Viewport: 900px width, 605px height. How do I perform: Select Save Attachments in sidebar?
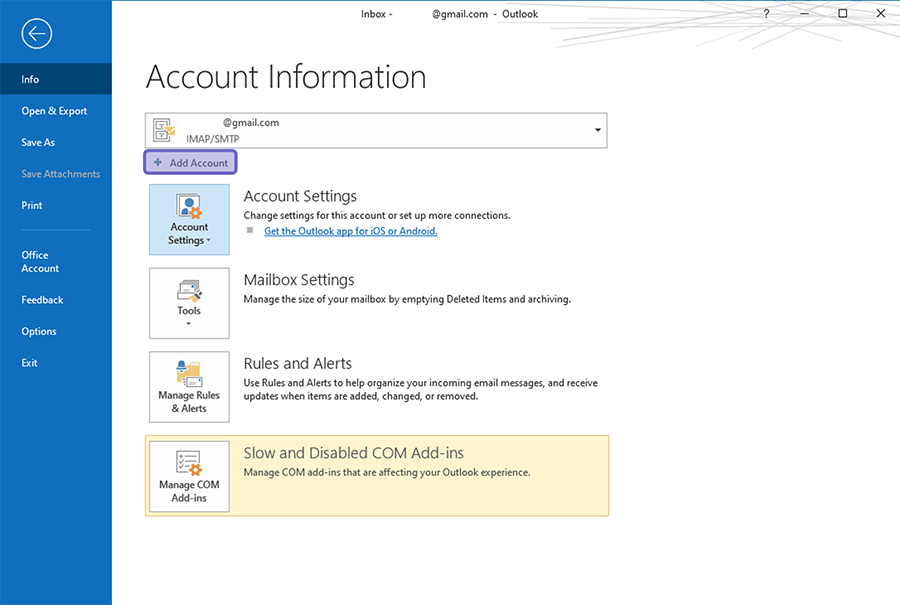point(56,174)
